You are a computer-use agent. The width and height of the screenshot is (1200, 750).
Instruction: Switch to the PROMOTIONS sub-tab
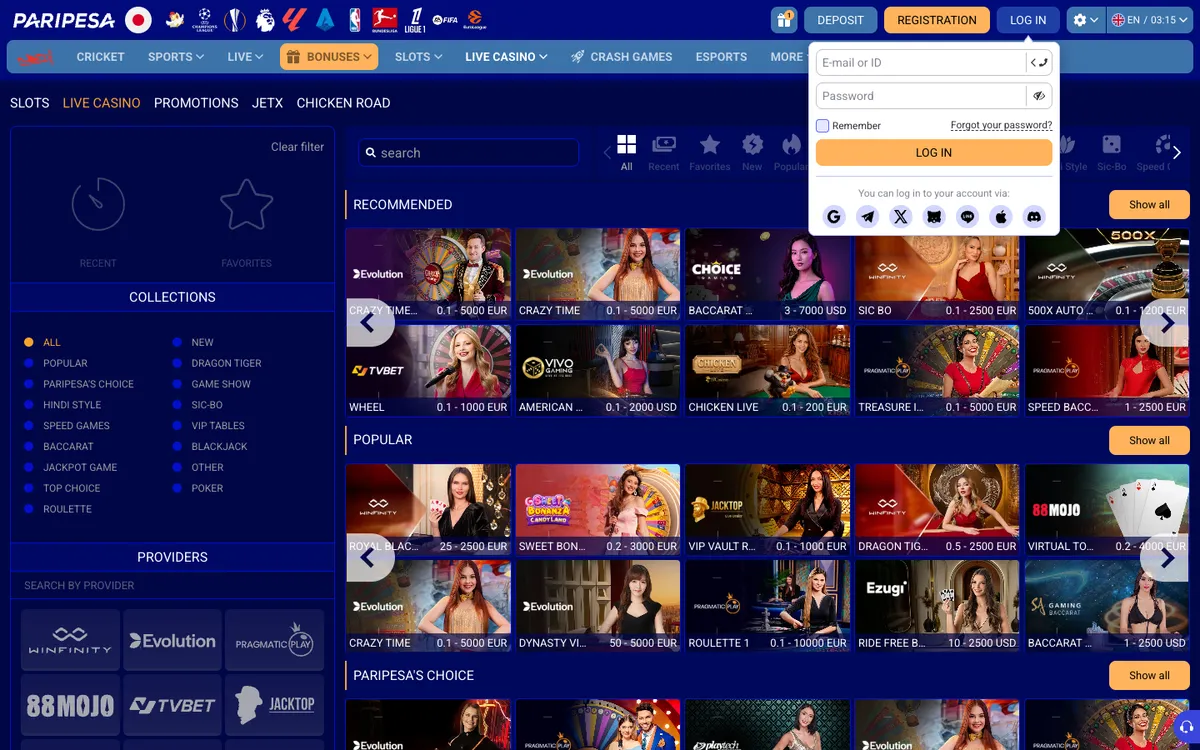(x=196, y=103)
